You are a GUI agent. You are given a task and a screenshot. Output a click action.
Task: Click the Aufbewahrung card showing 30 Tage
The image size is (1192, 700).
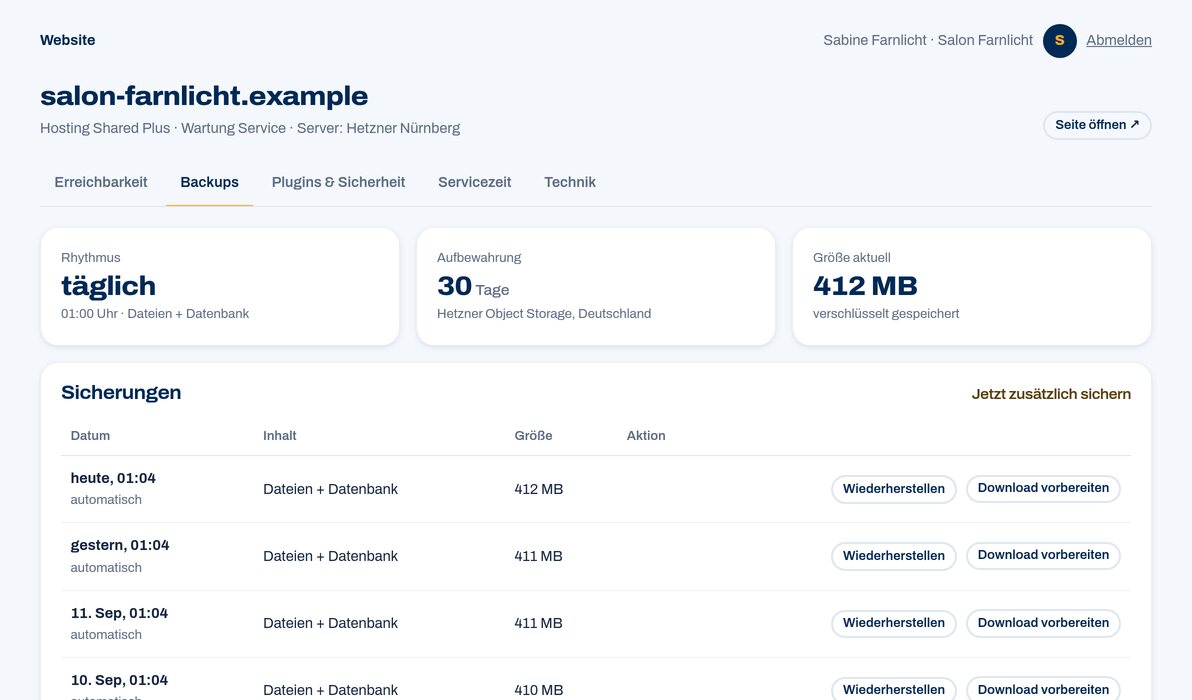[596, 287]
